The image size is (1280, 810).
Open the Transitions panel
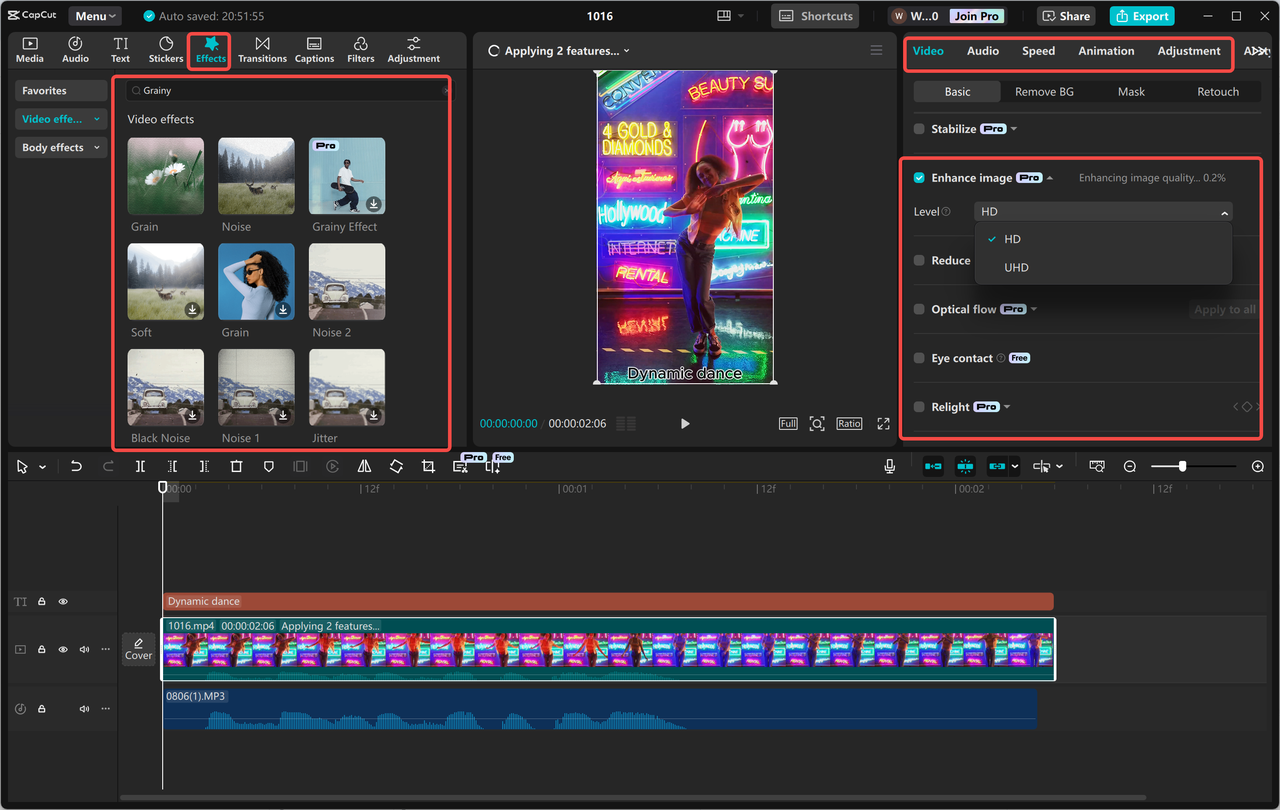click(262, 50)
